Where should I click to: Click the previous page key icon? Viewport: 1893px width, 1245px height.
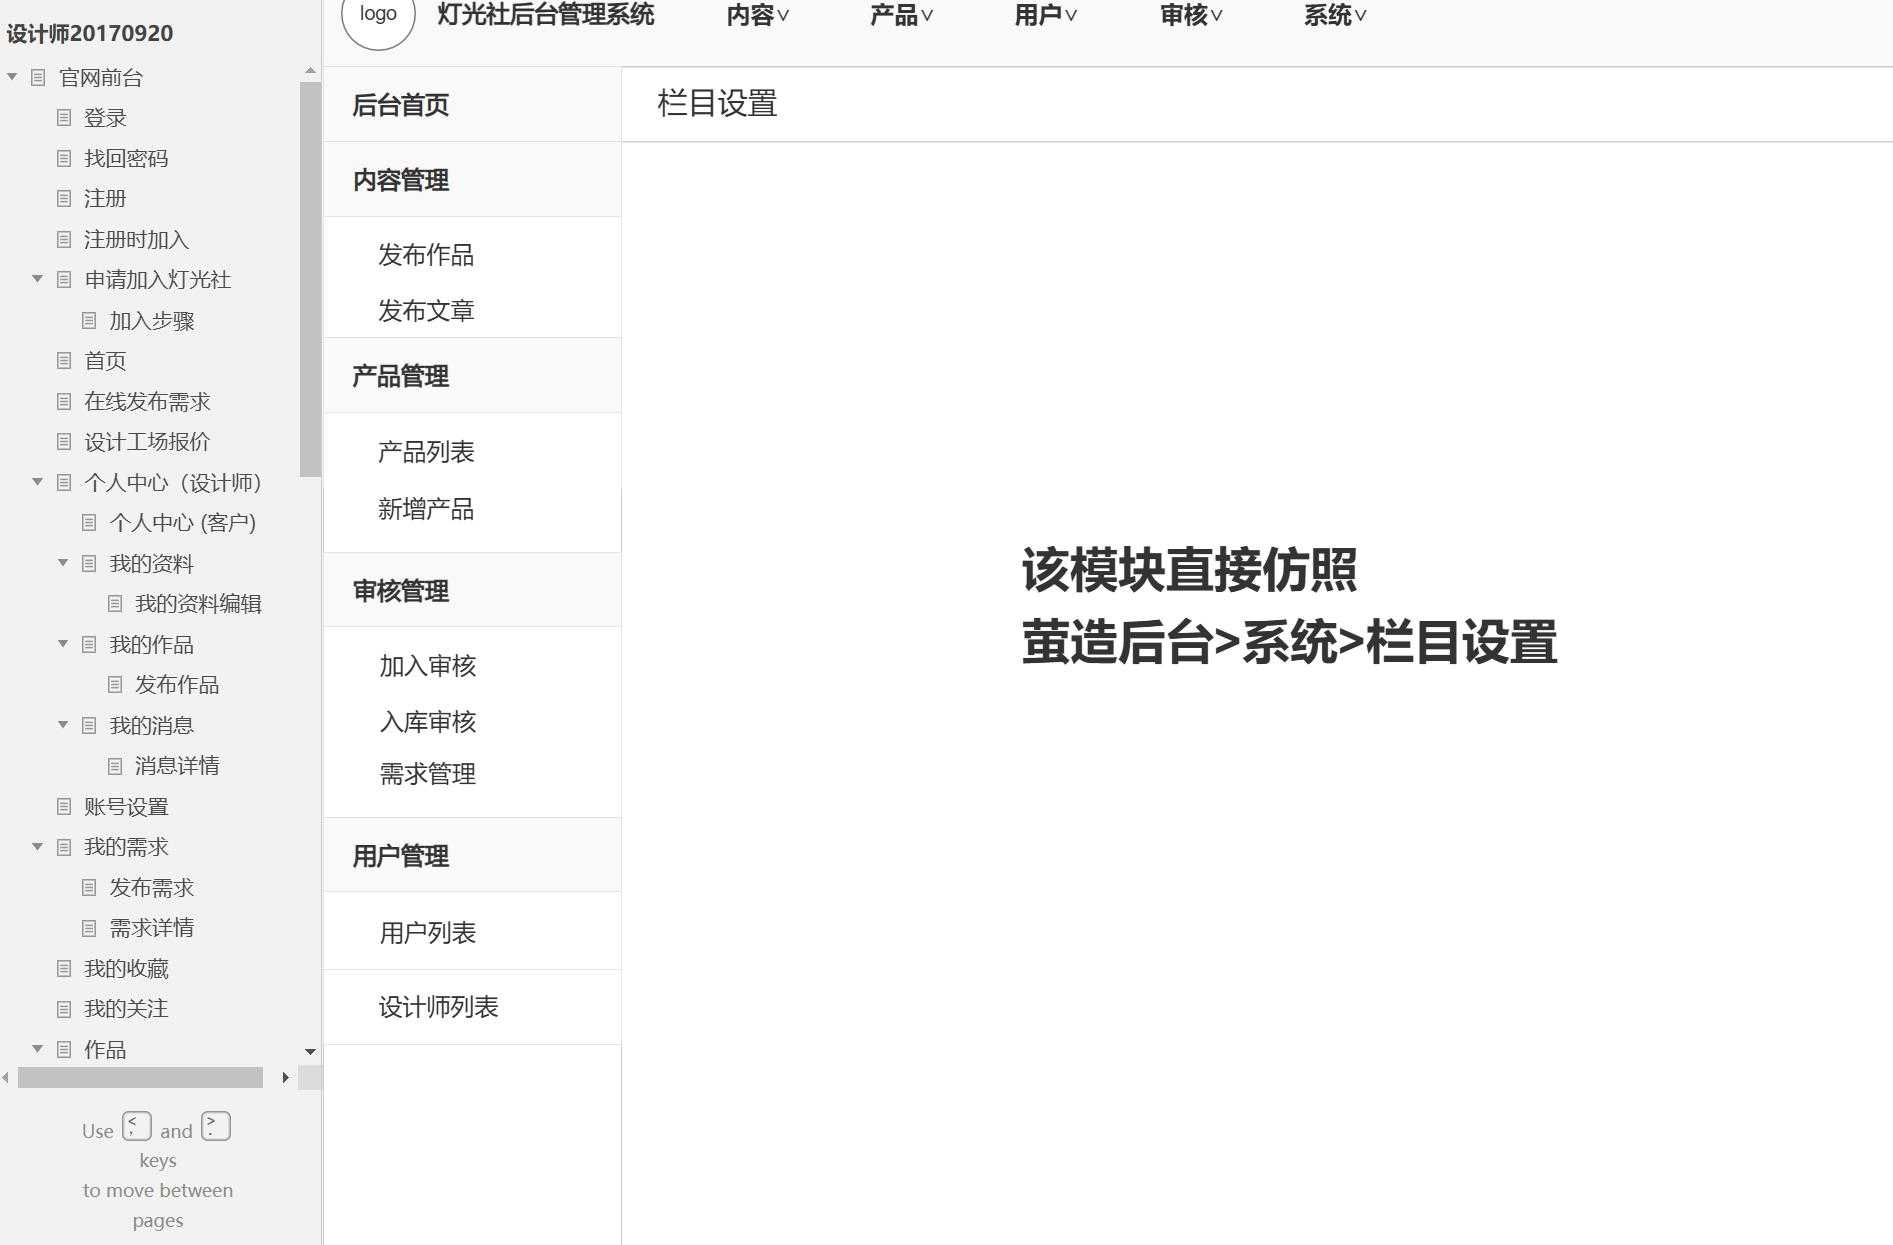137,1126
